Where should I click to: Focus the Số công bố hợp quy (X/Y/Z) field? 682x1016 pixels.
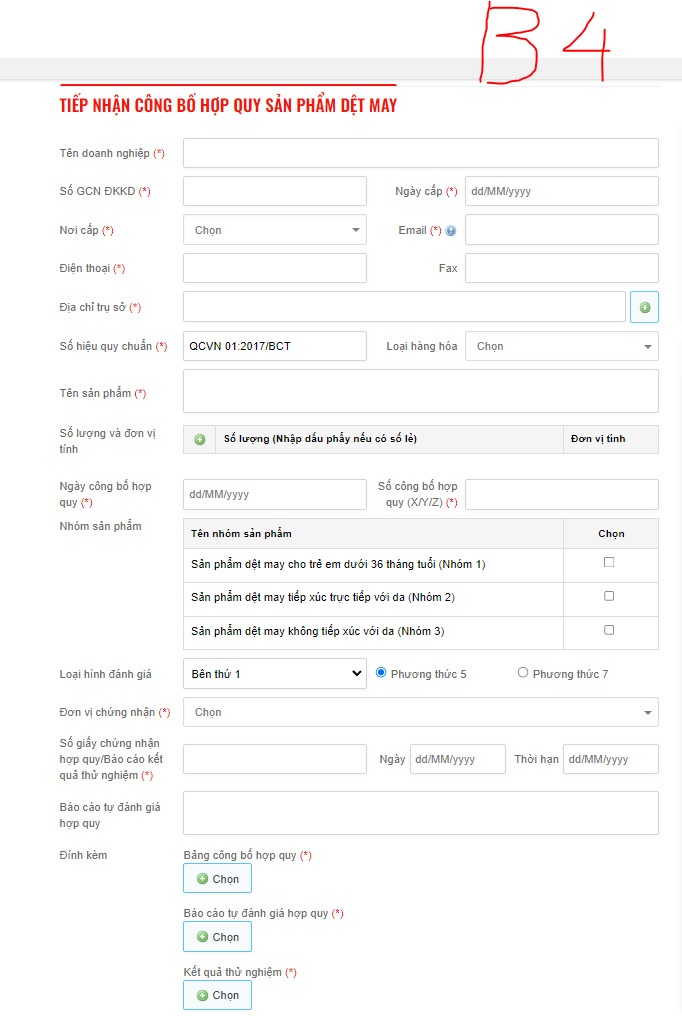point(562,494)
